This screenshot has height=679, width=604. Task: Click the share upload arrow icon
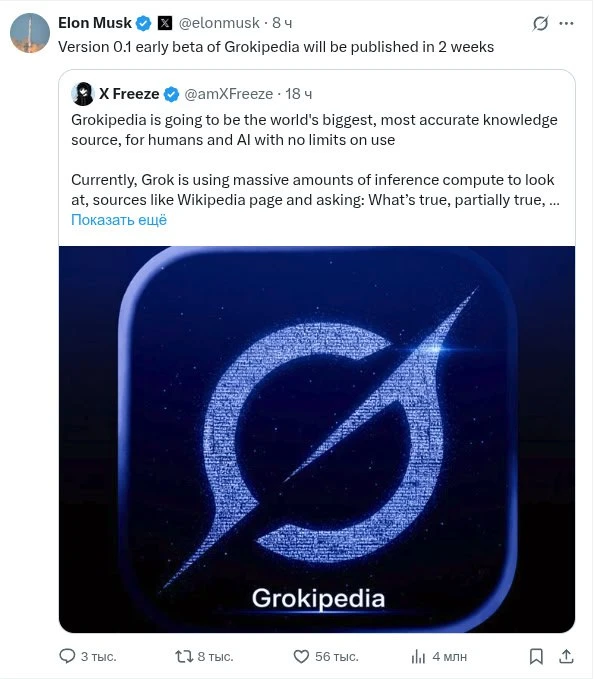click(566, 656)
